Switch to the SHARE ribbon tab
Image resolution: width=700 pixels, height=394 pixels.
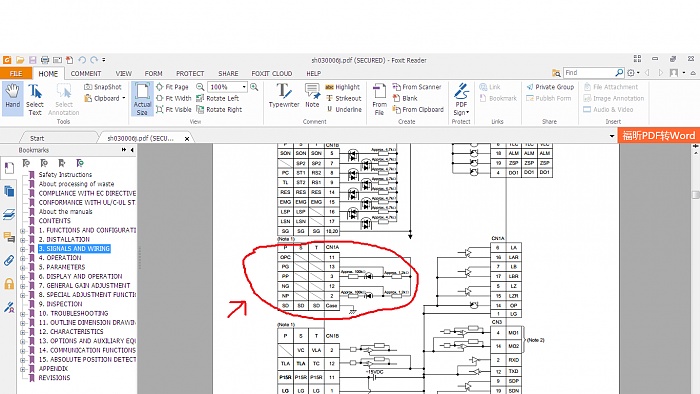[x=228, y=74]
